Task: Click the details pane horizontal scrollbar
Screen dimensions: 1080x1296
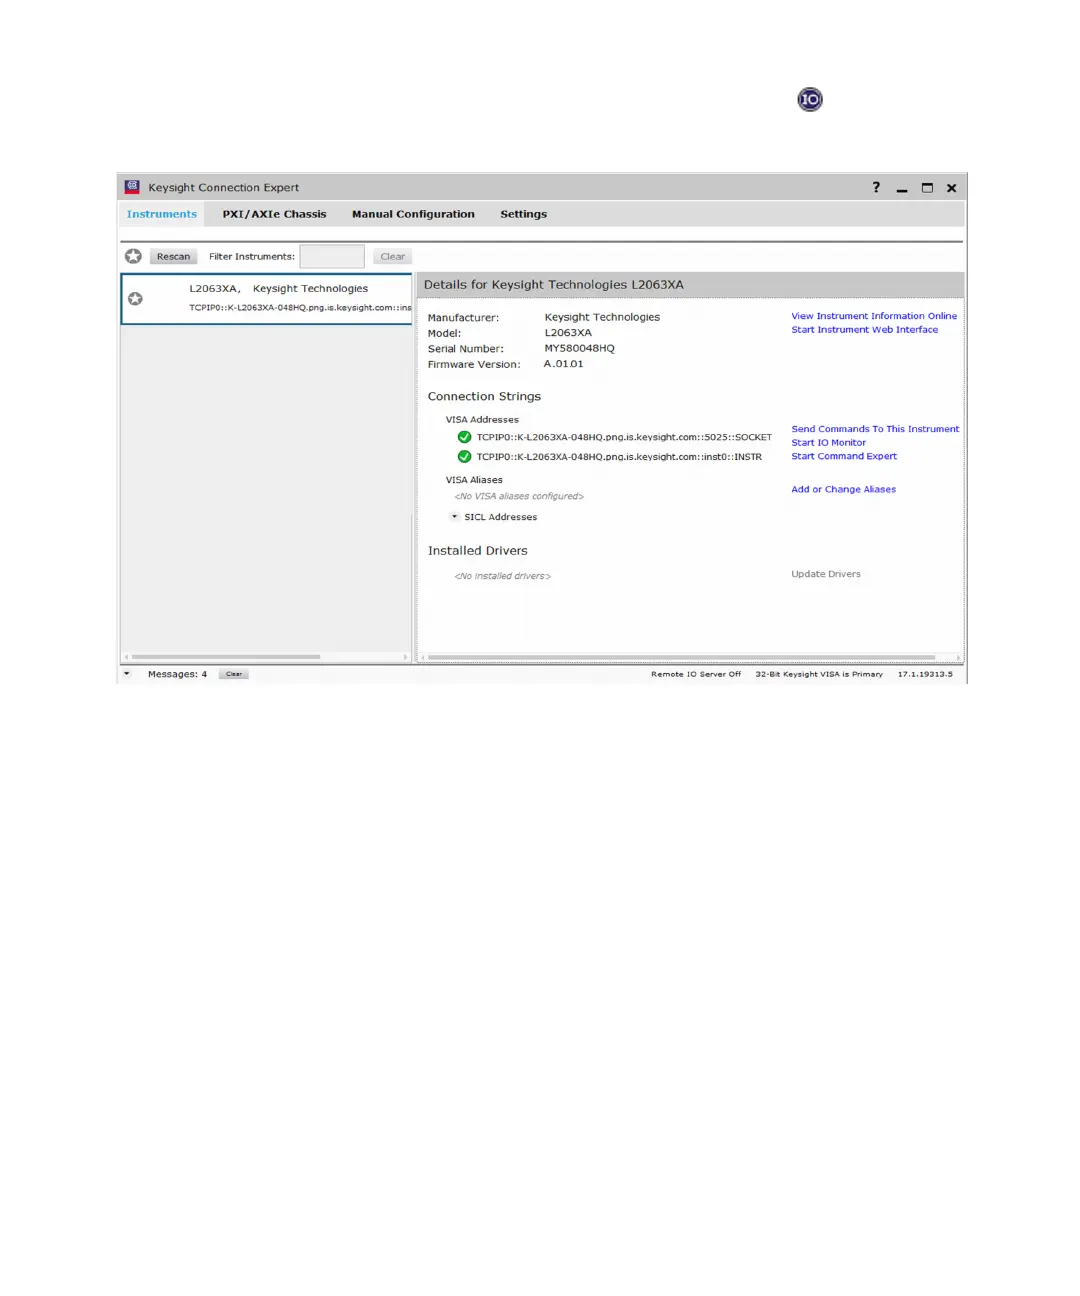Action: tap(681, 658)
